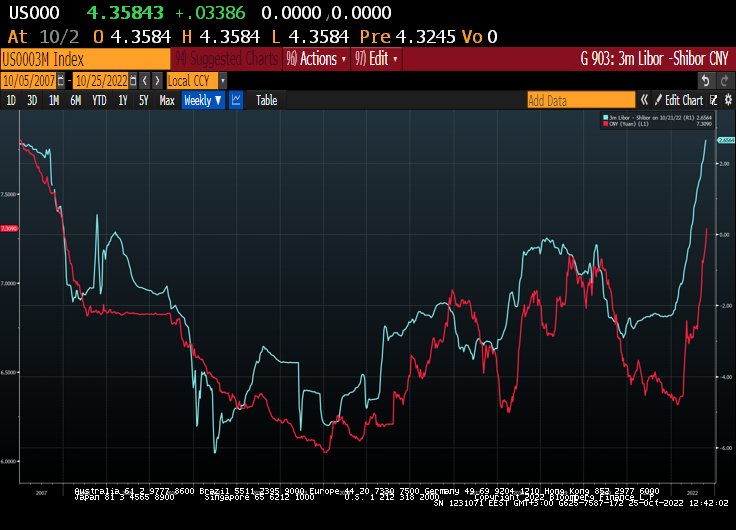Screen dimensions: 736x530
Task: Switch to the Table view
Action: point(266,100)
